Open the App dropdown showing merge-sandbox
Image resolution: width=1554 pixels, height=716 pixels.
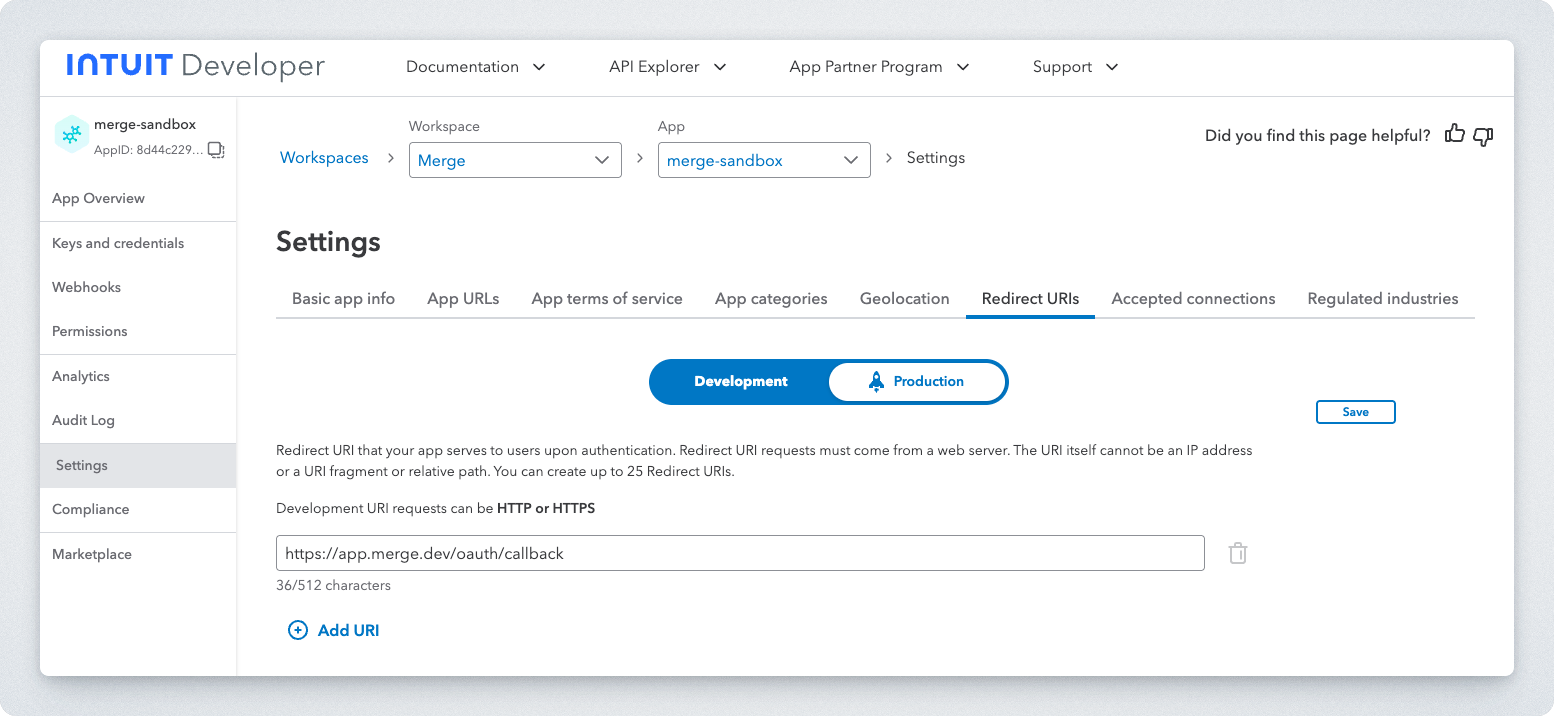[763, 160]
